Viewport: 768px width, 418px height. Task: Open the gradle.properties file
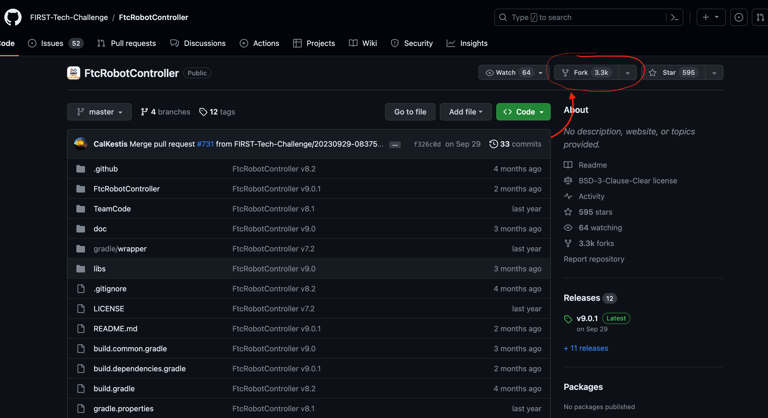(123, 408)
